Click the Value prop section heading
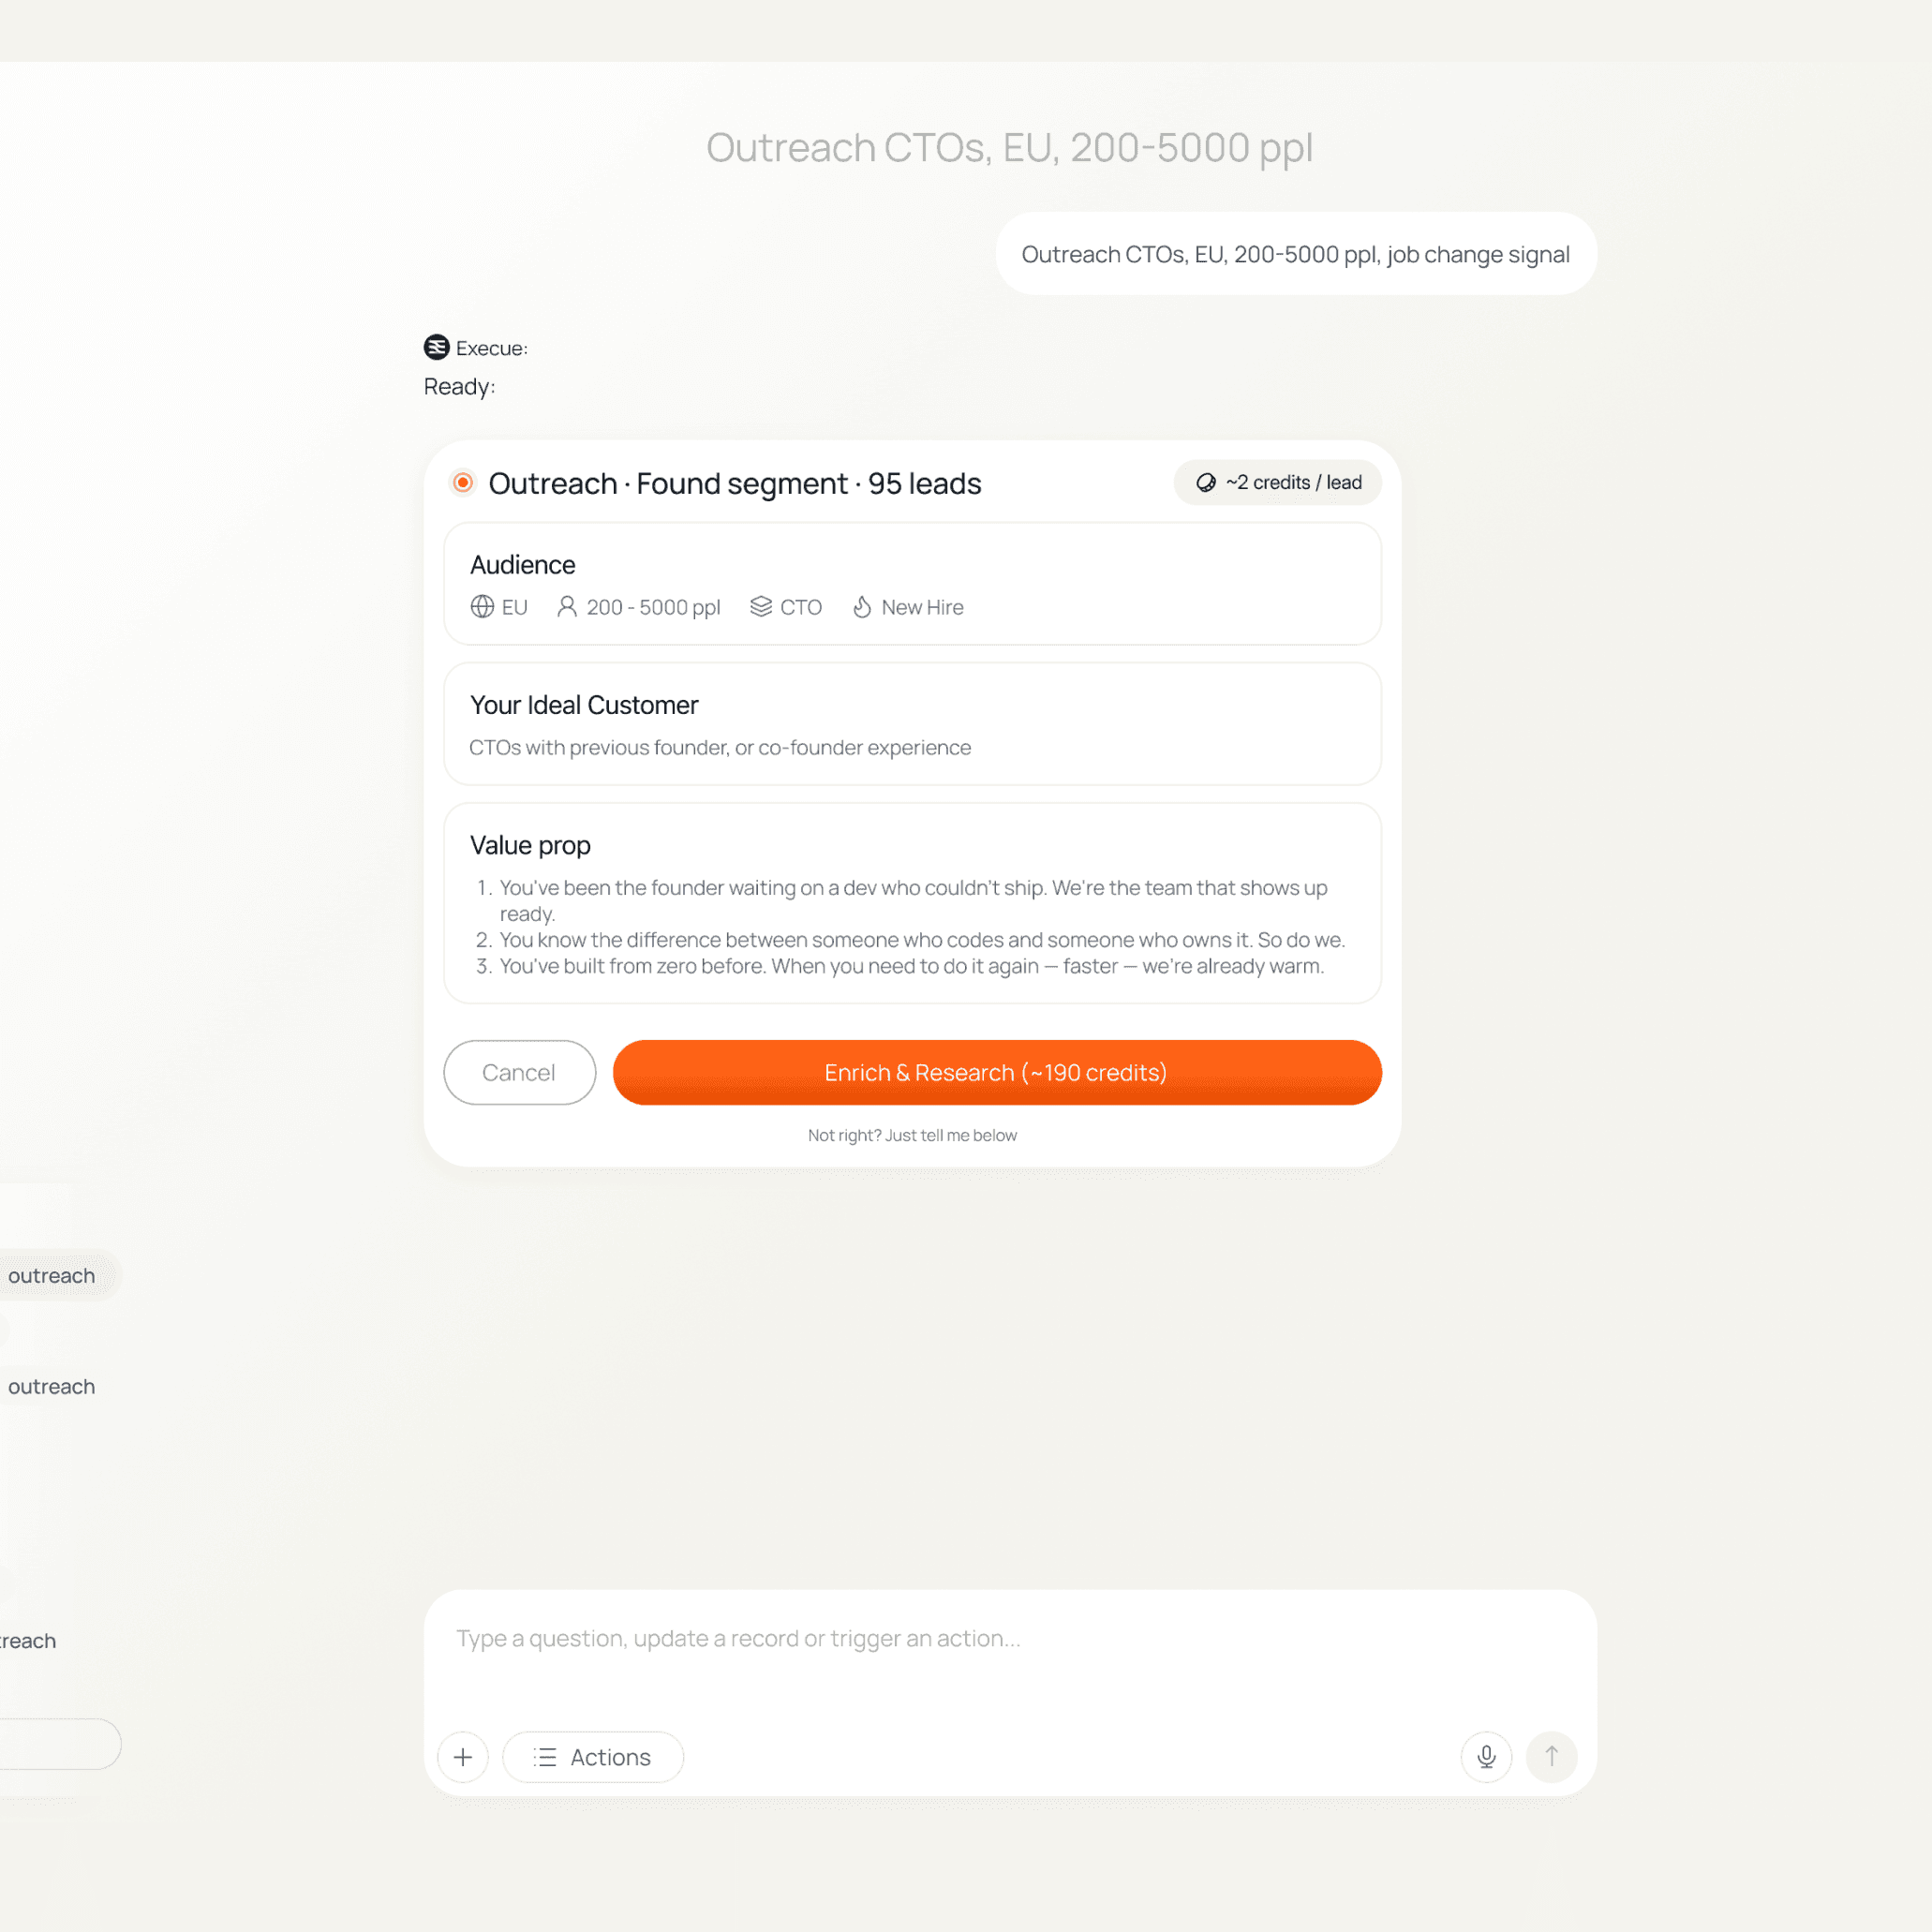 530,846
